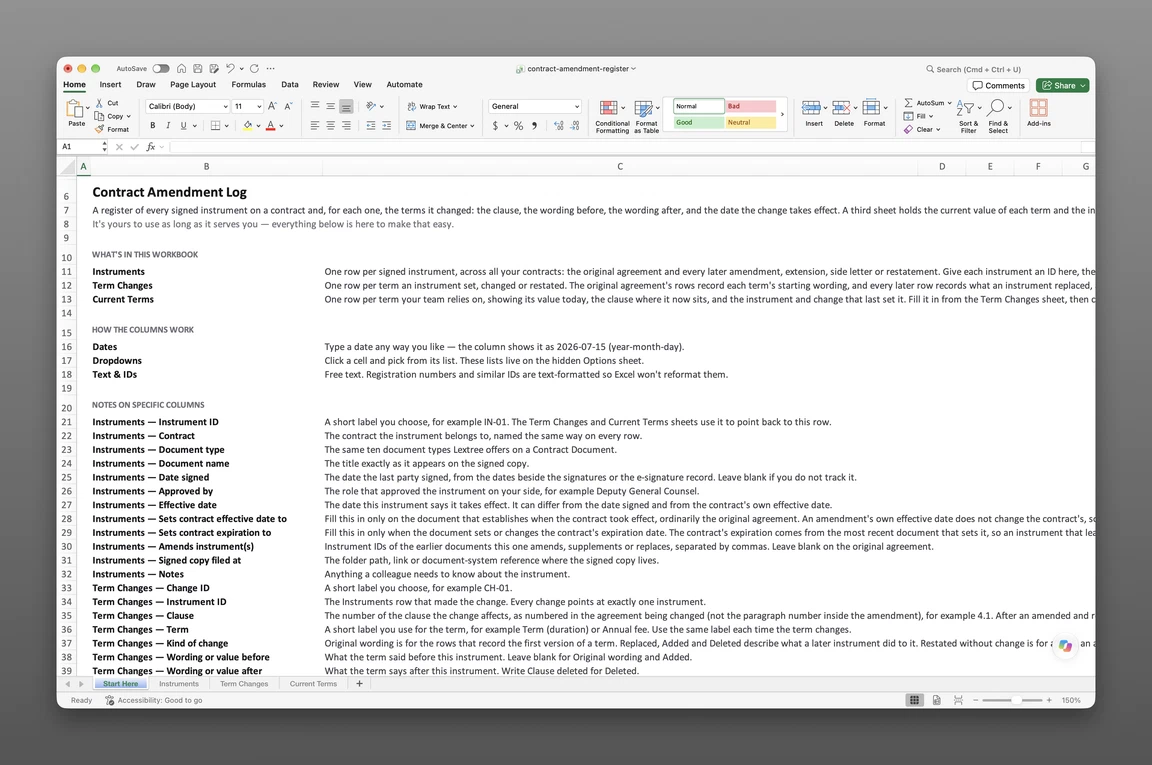Image resolution: width=1152 pixels, height=765 pixels.
Task: Open the Clear dropdown
Action: (923, 129)
